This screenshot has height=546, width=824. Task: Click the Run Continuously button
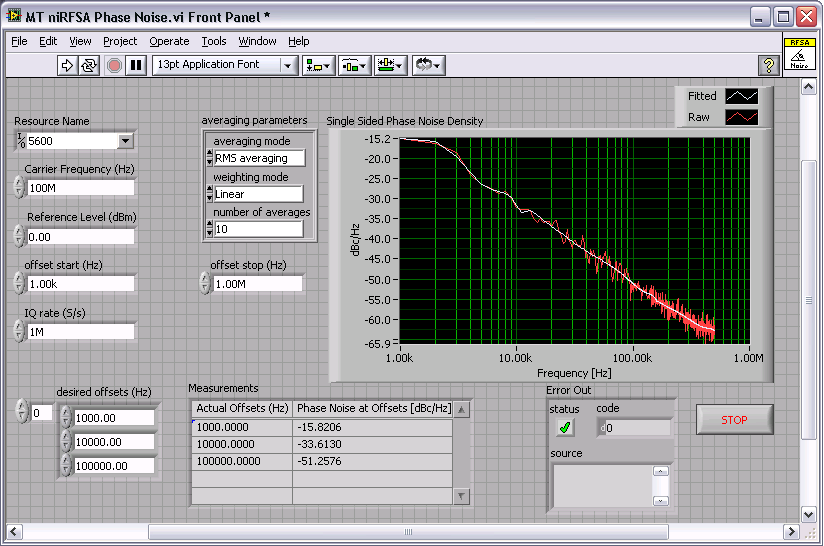click(x=89, y=65)
